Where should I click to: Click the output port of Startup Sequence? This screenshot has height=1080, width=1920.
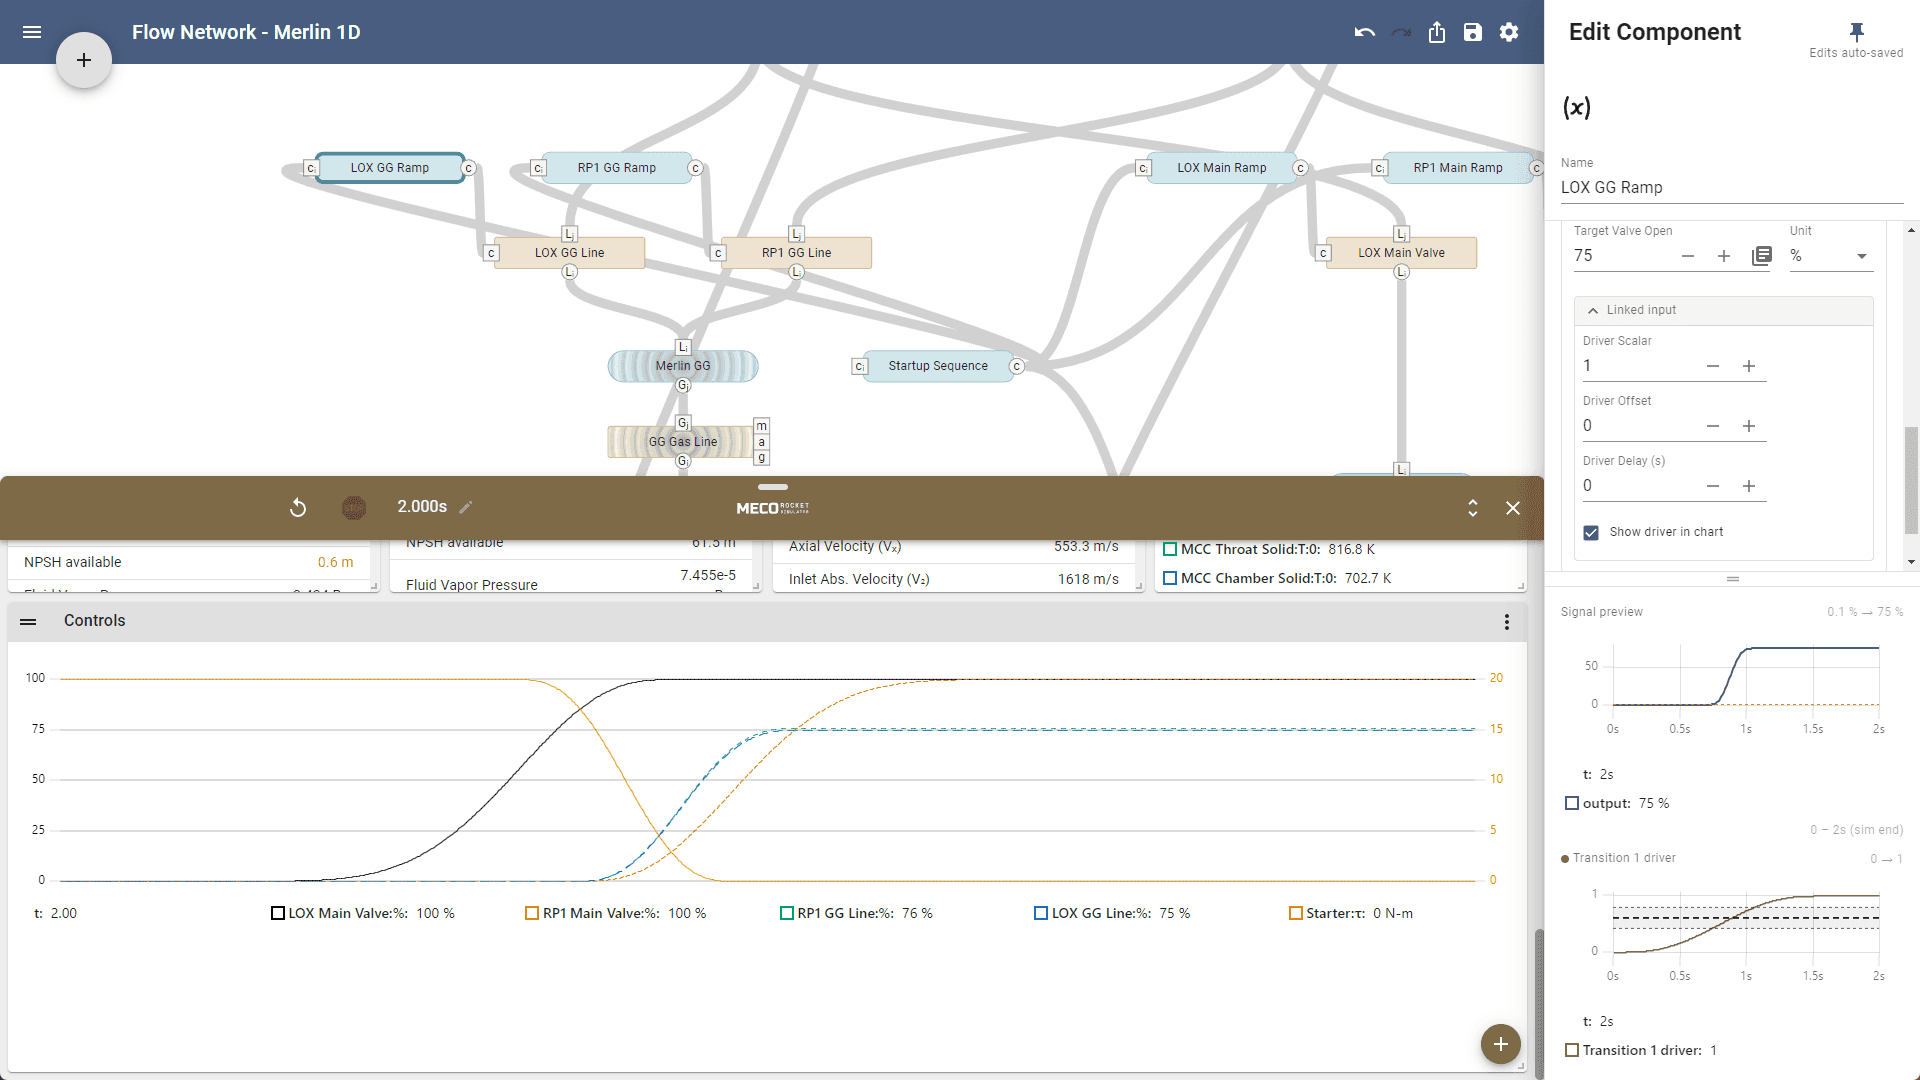(x=1016, y=366)
